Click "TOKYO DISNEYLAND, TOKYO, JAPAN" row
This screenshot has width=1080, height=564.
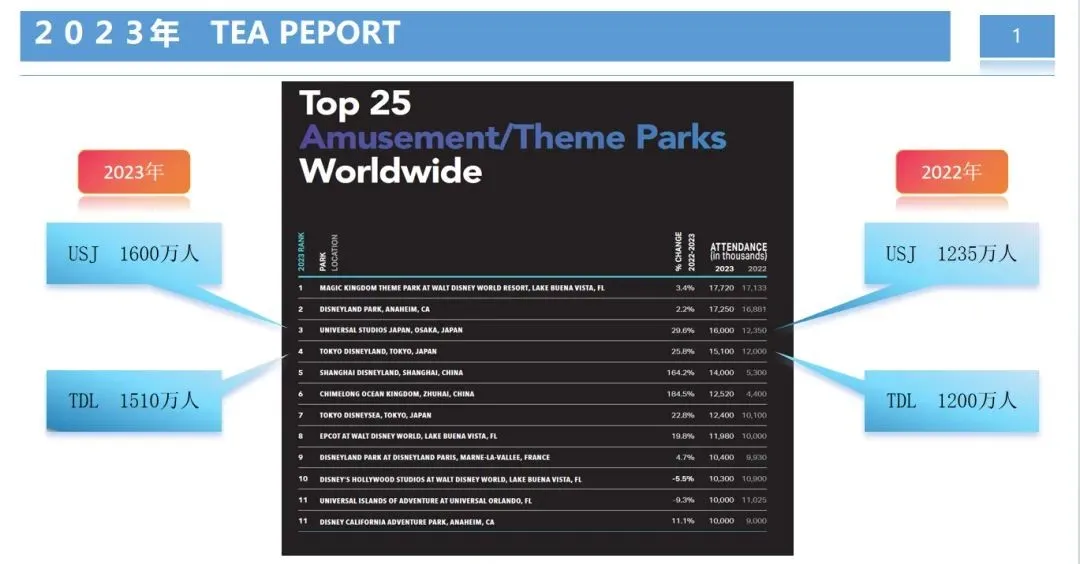(378, 351)
